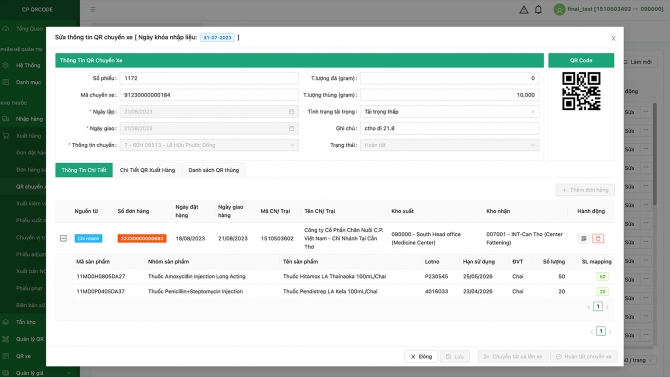Screen dimensions: 670x377
Task: Click product code 11MD0P0405DA37
Action: (100, 292)
